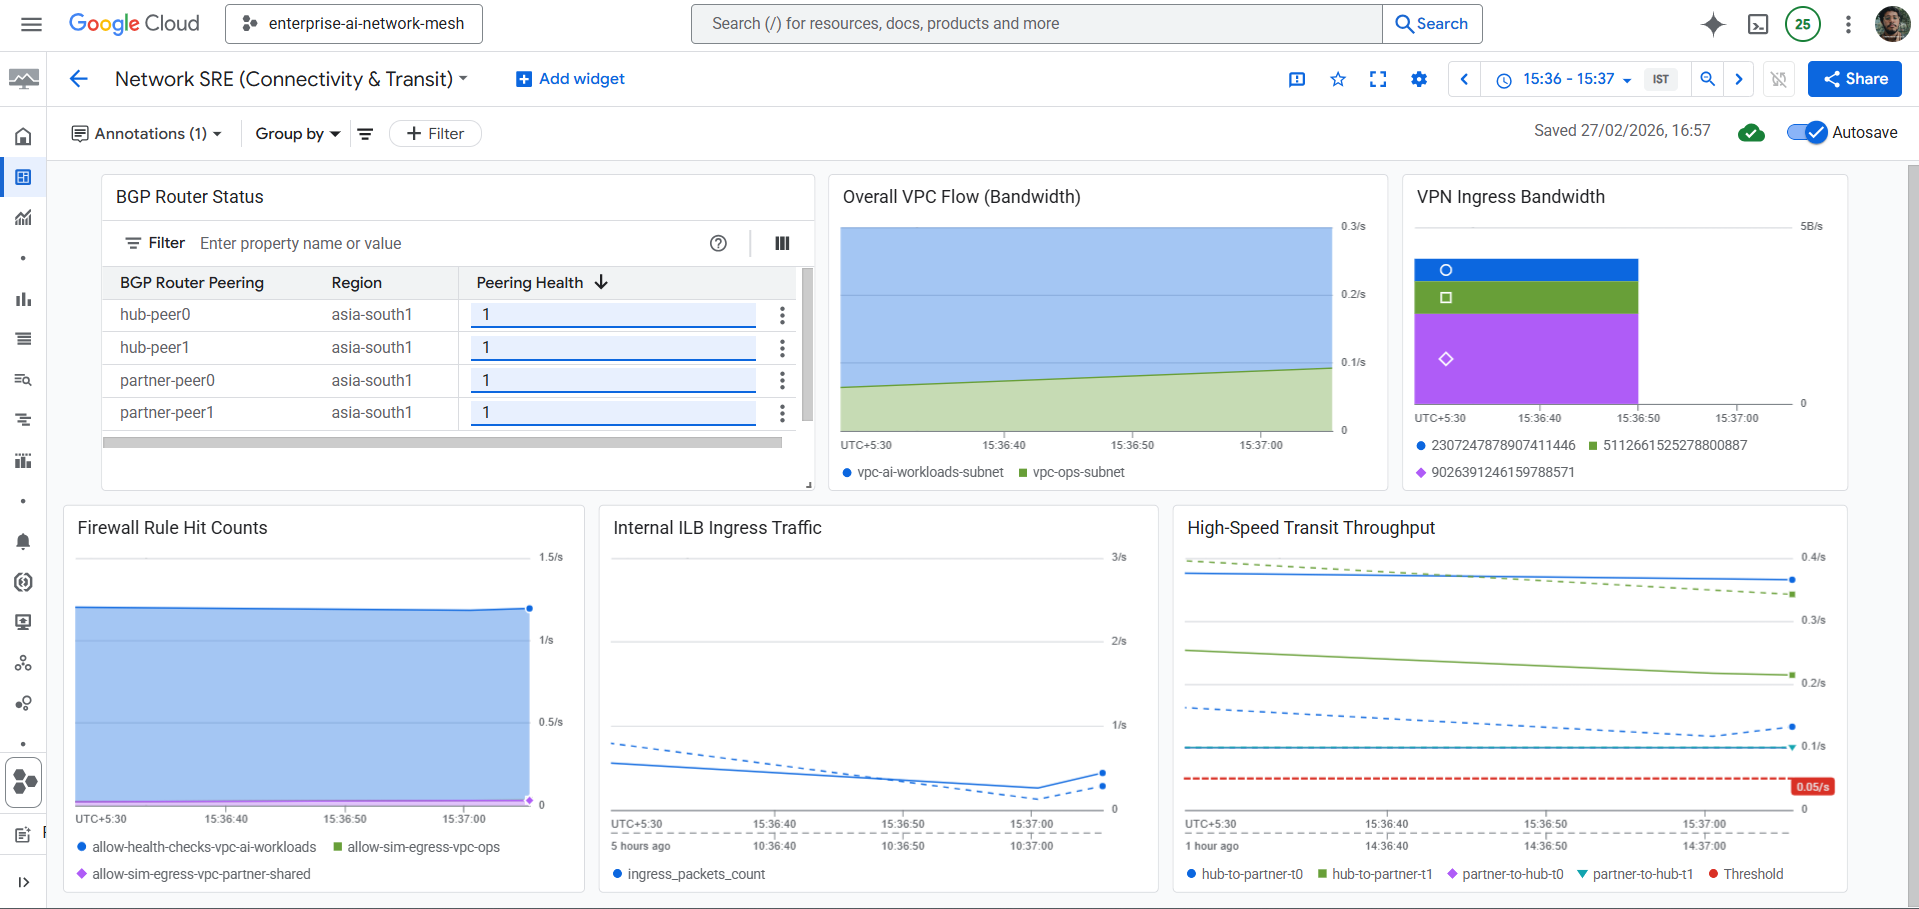1919x909 pixels.
Task: Open the Group by dropdown
Action: (x=298, y=133)
